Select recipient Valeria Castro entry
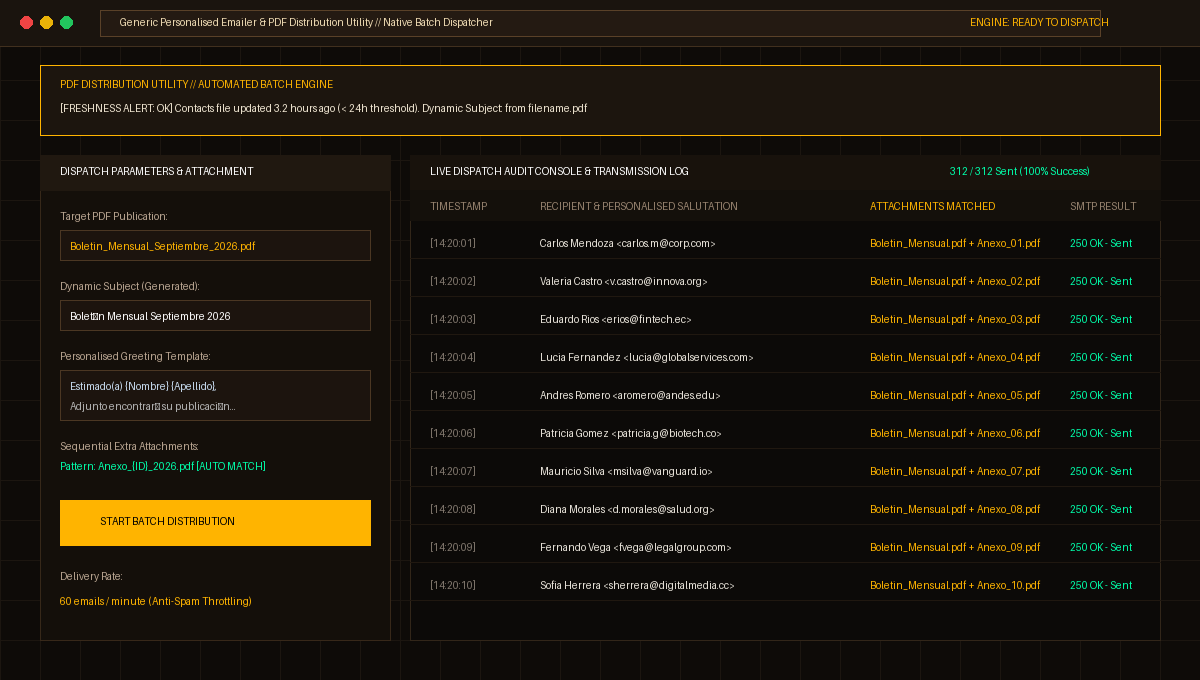This screenshot has height=680, width=1200. tap(624, 281)
